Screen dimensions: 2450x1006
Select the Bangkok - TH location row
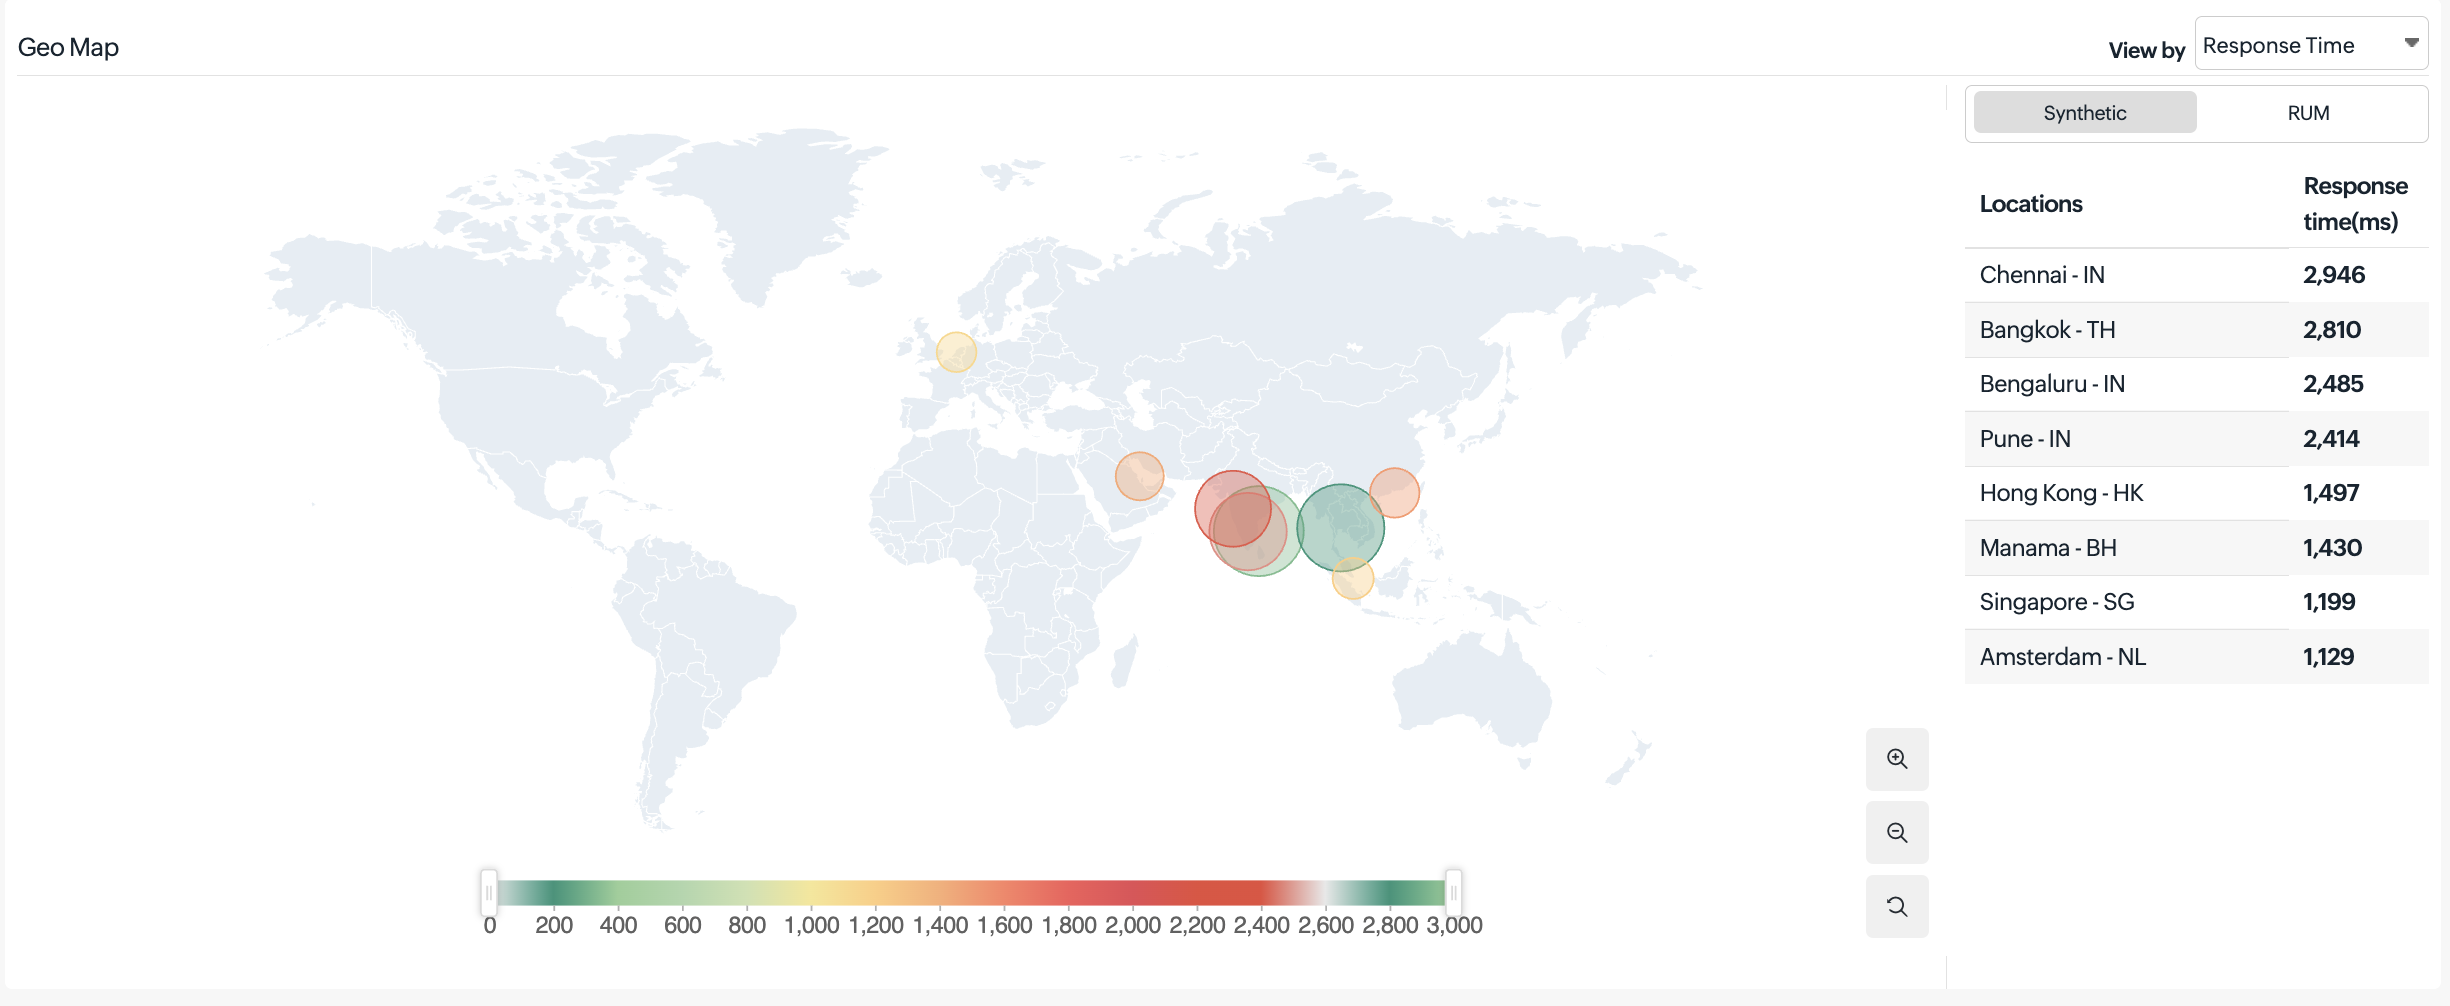coord(2195,330)
